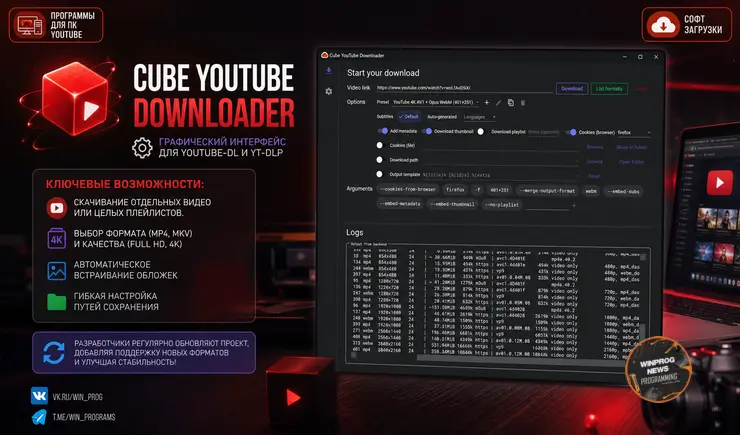Screen dimensions: 740x435
Task: Click Browse next to Cookies (file)
Action: (595, 147)
